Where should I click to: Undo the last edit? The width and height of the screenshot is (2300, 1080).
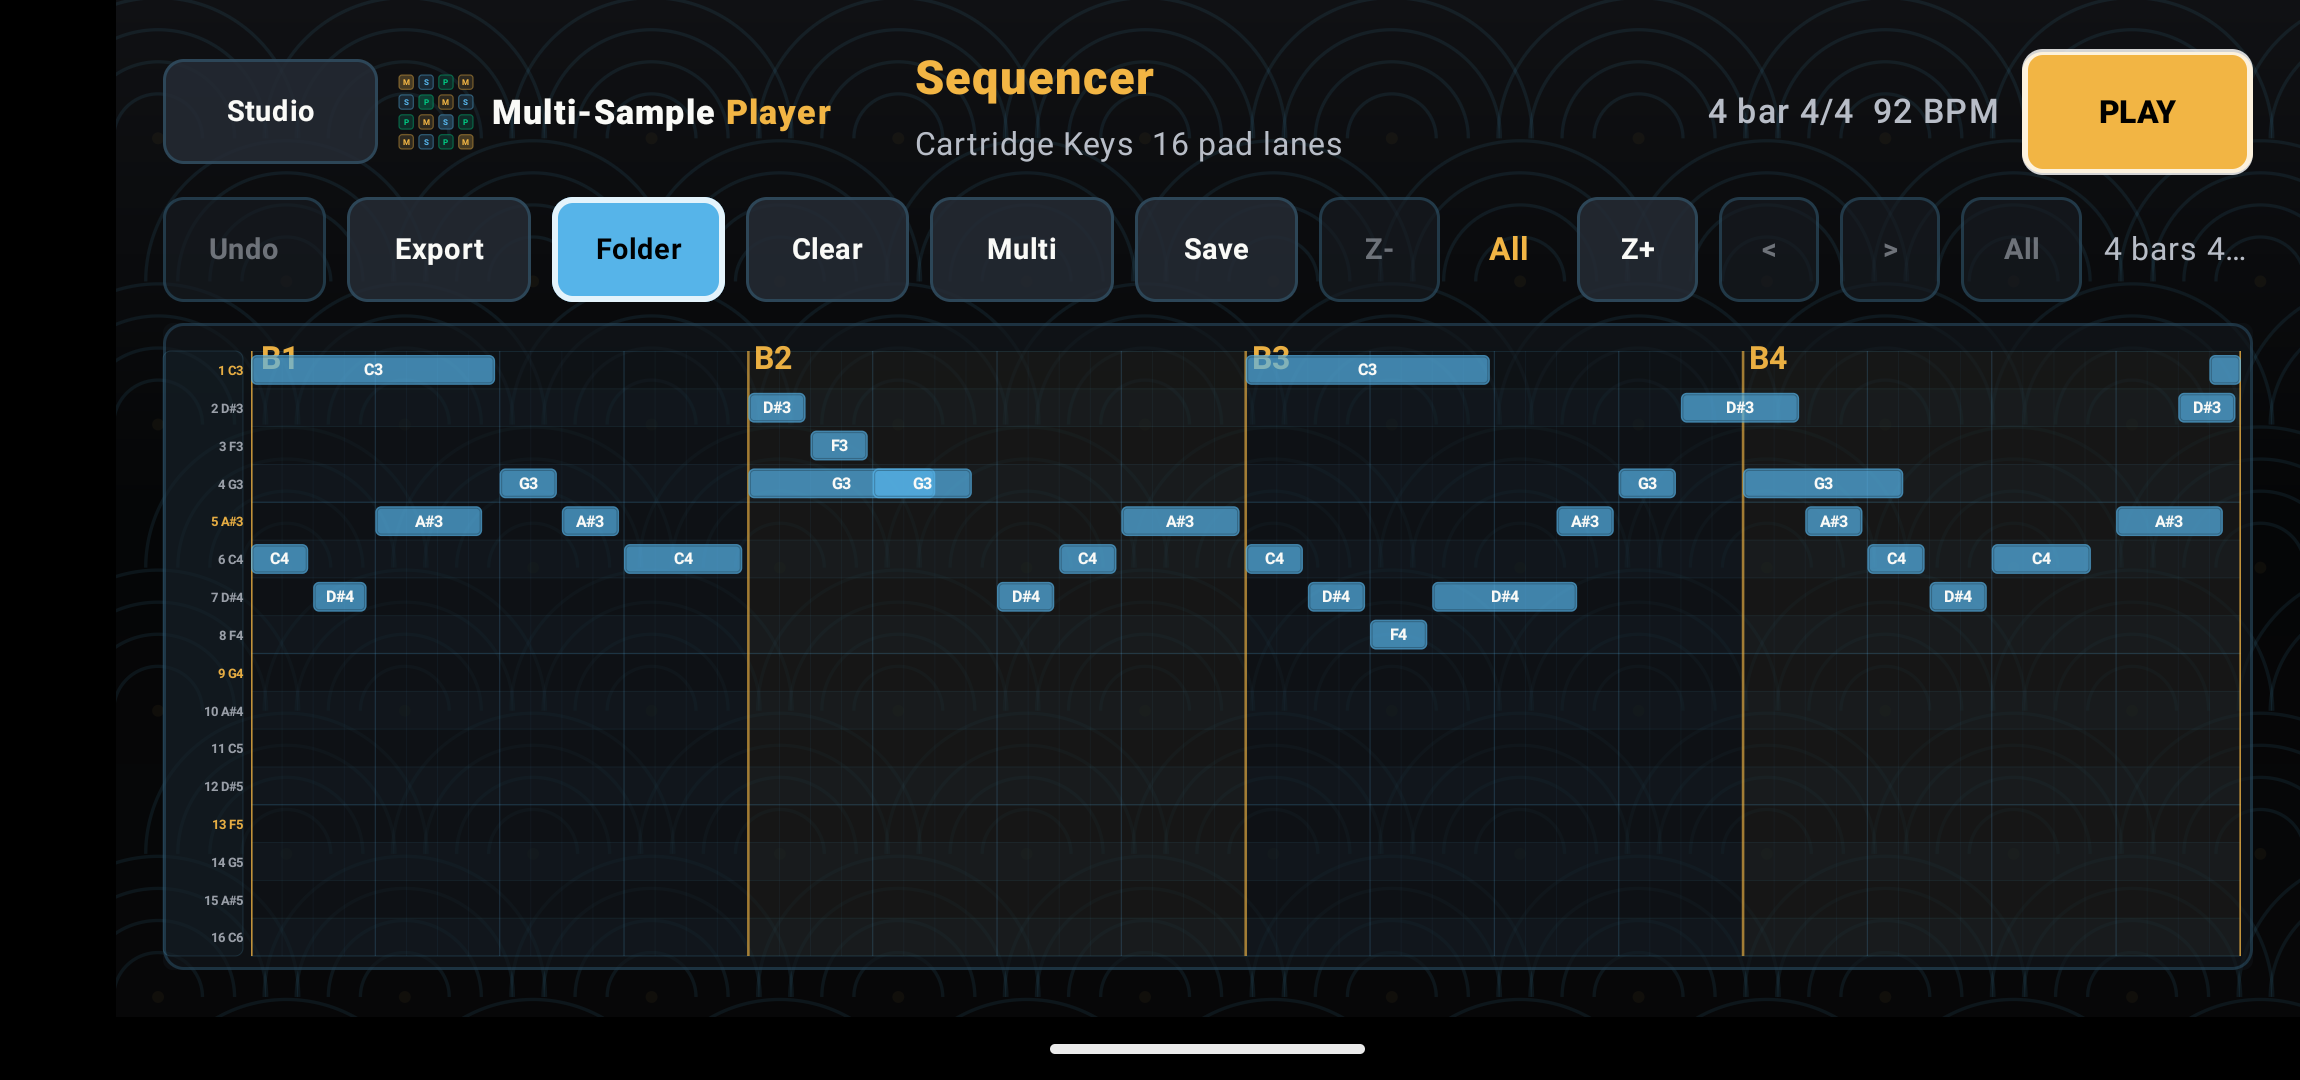(x=244, y=249)
